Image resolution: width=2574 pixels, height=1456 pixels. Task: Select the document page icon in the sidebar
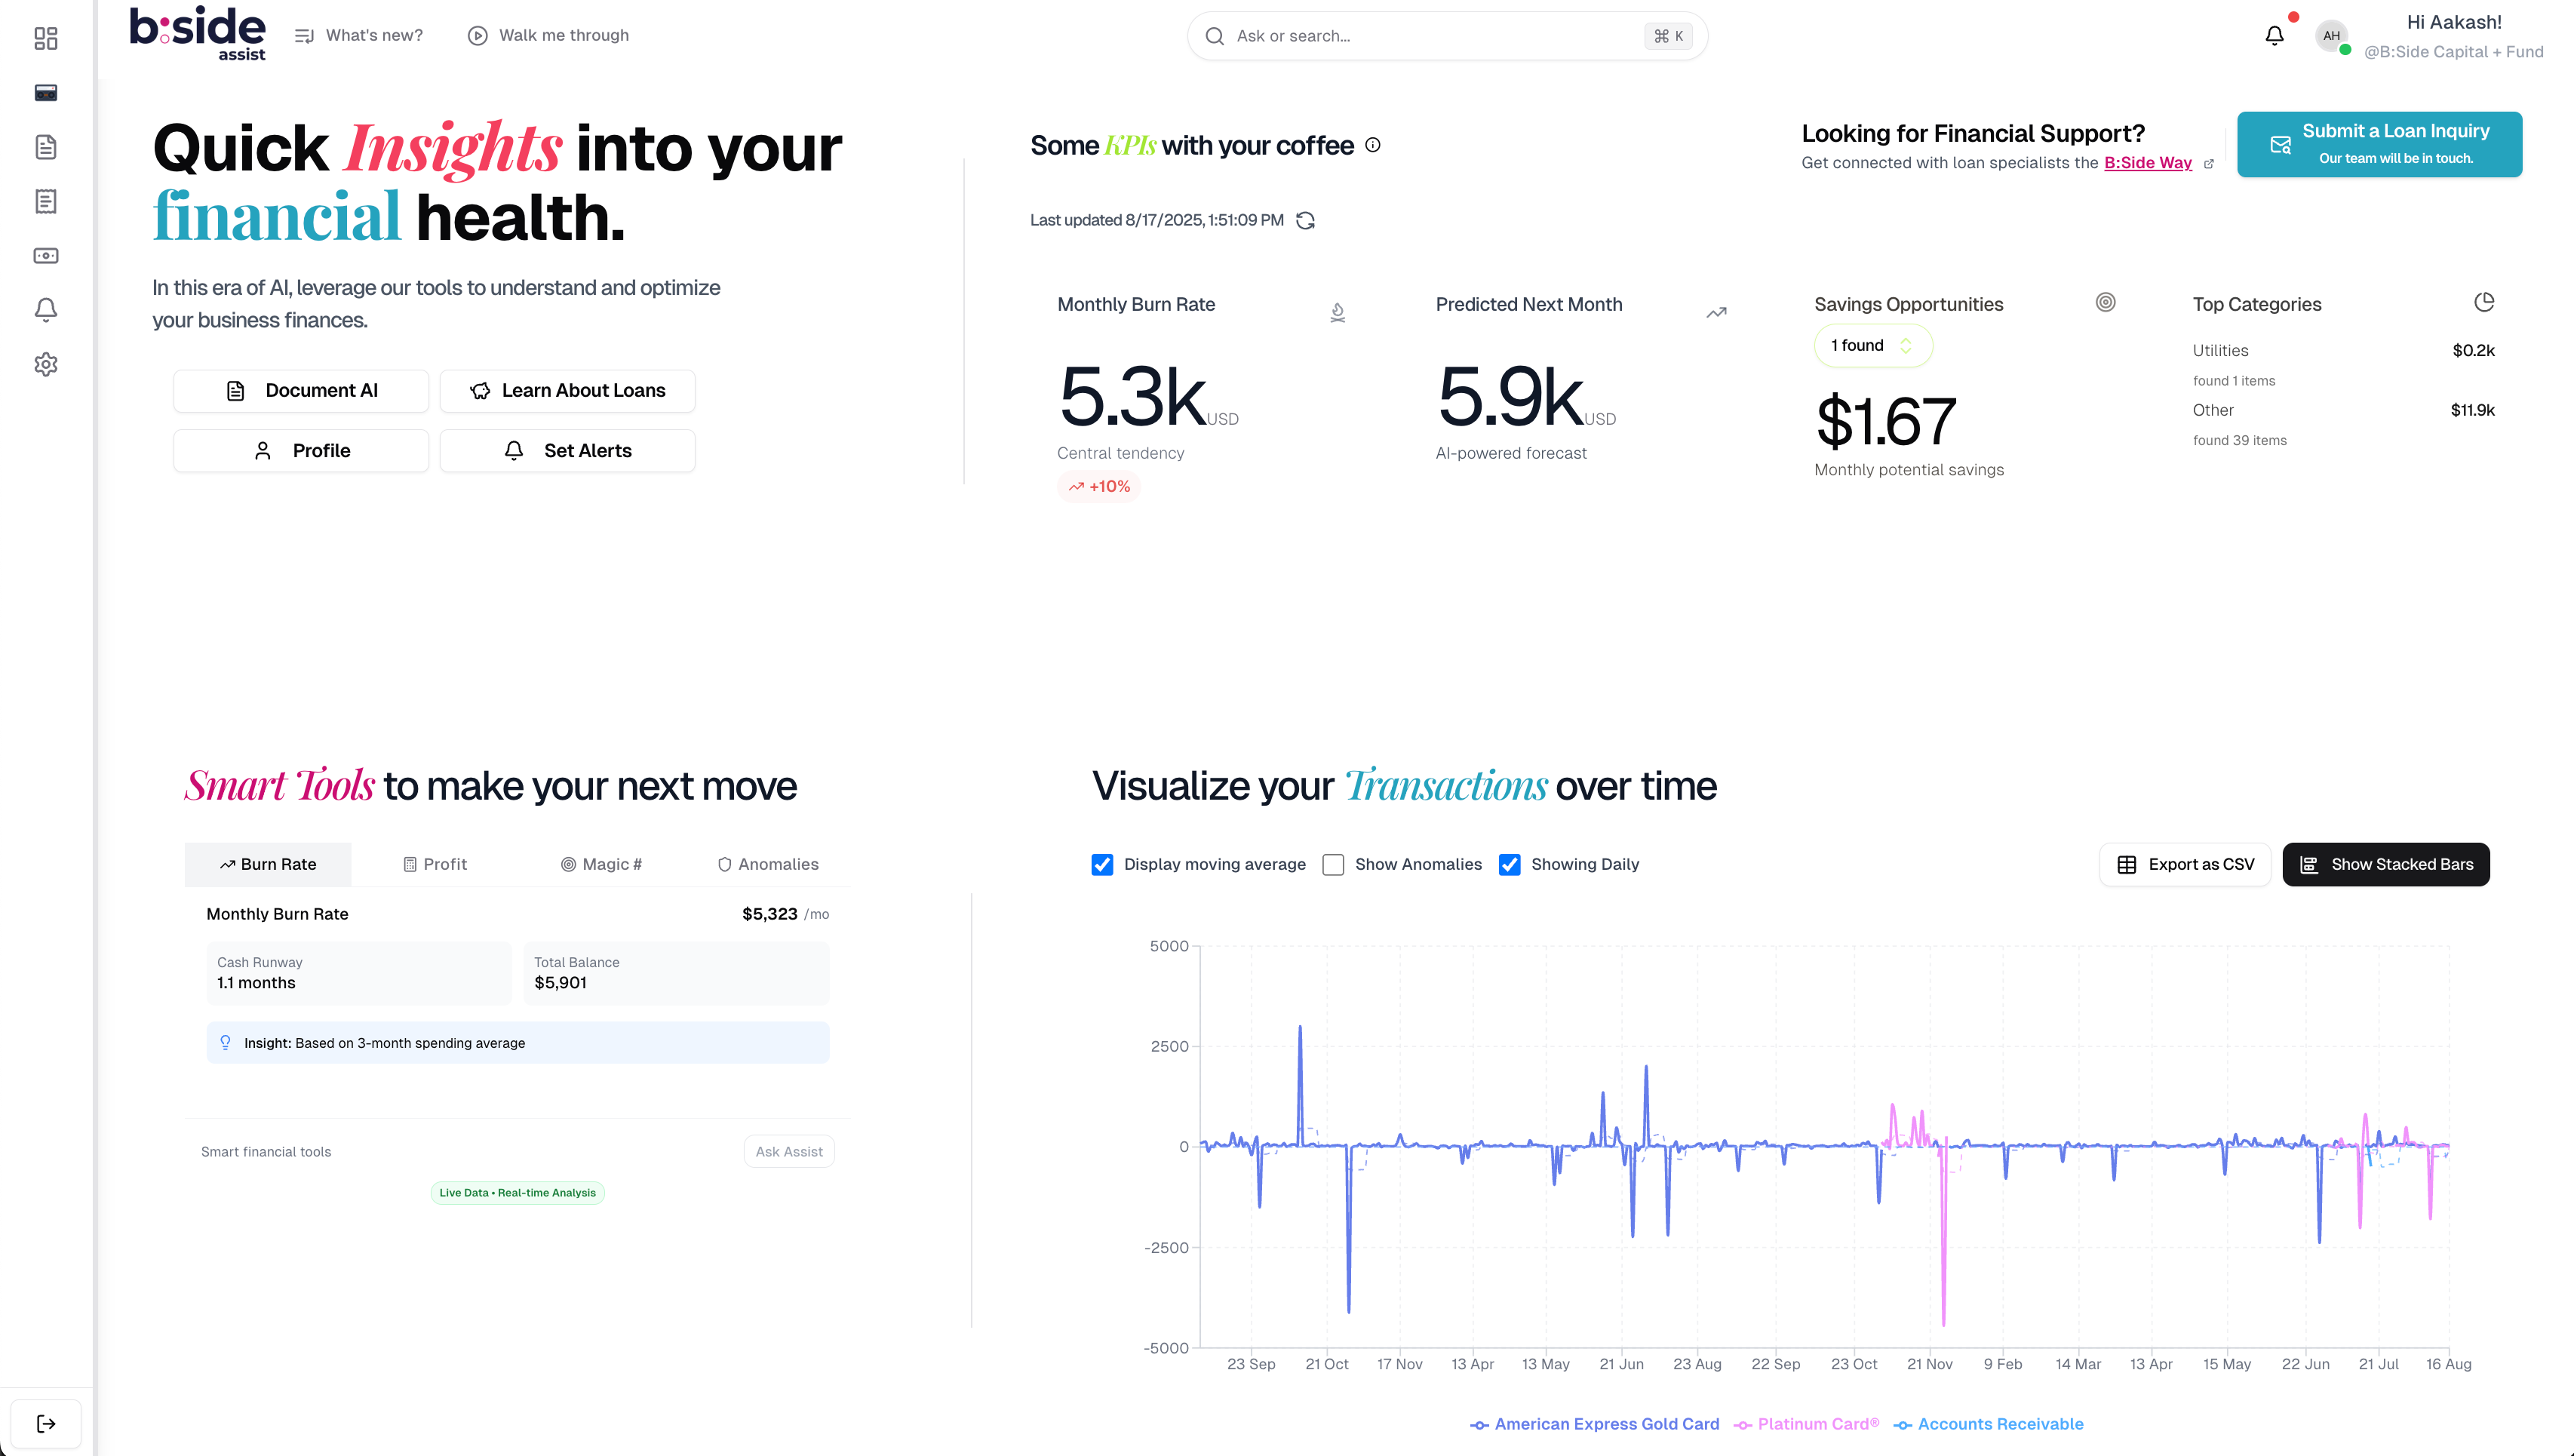tap(45, 147)
